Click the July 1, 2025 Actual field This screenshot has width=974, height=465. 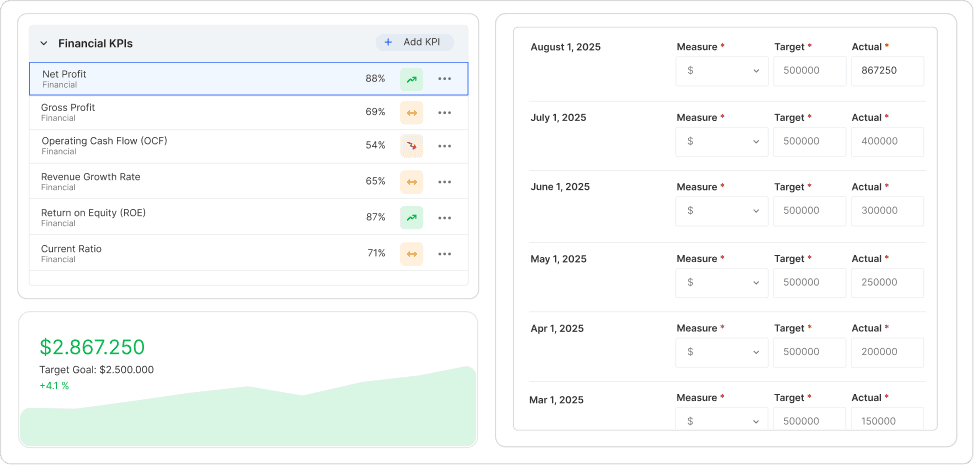tap(887, 142)
